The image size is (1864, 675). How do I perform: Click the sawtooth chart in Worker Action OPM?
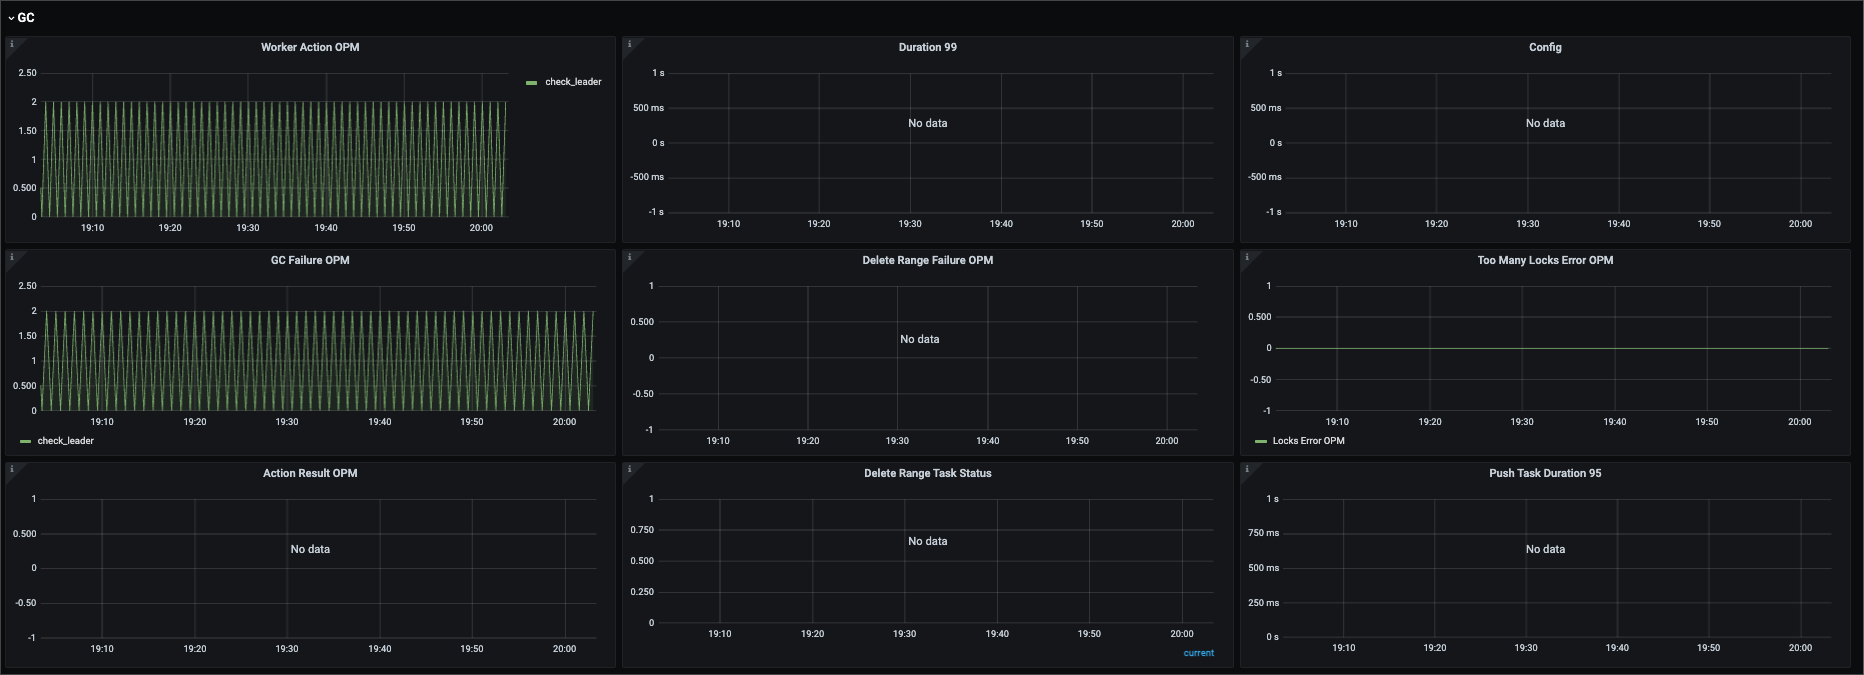pyautogui.click(x=275, y=159)
